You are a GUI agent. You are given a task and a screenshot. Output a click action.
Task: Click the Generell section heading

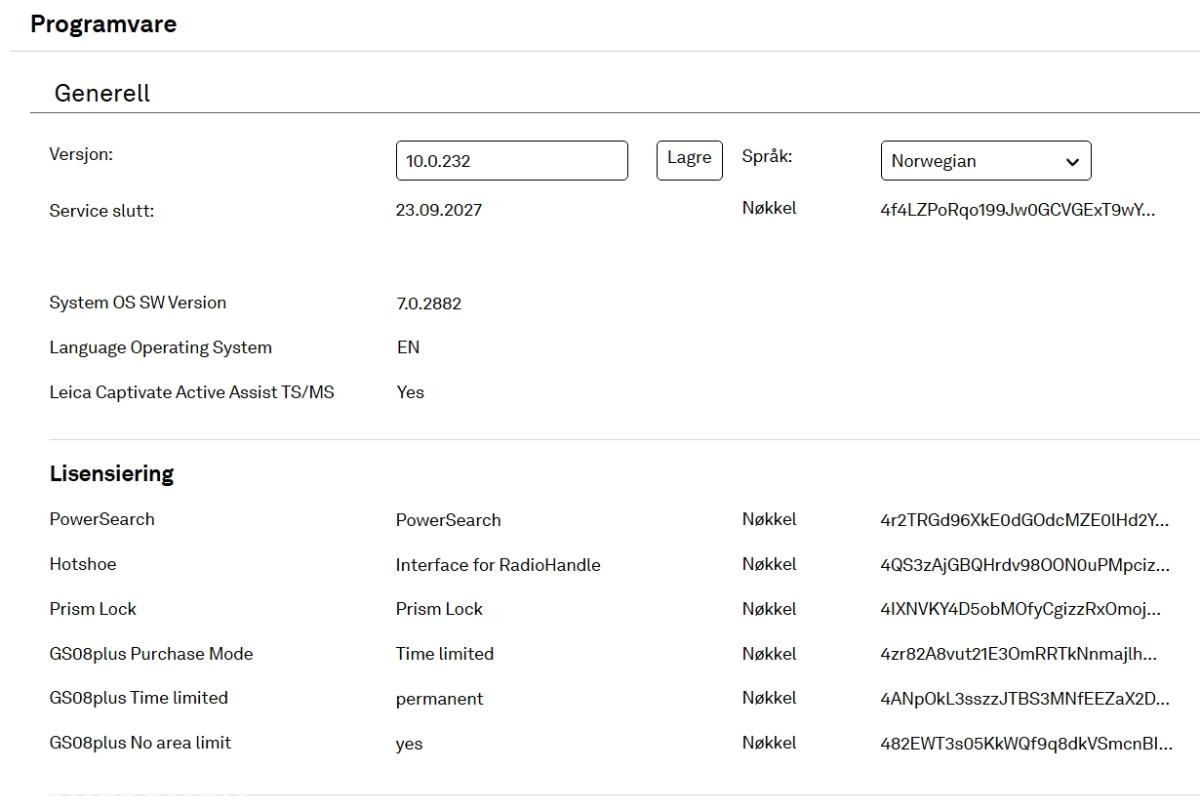click(x=102, y=94)
